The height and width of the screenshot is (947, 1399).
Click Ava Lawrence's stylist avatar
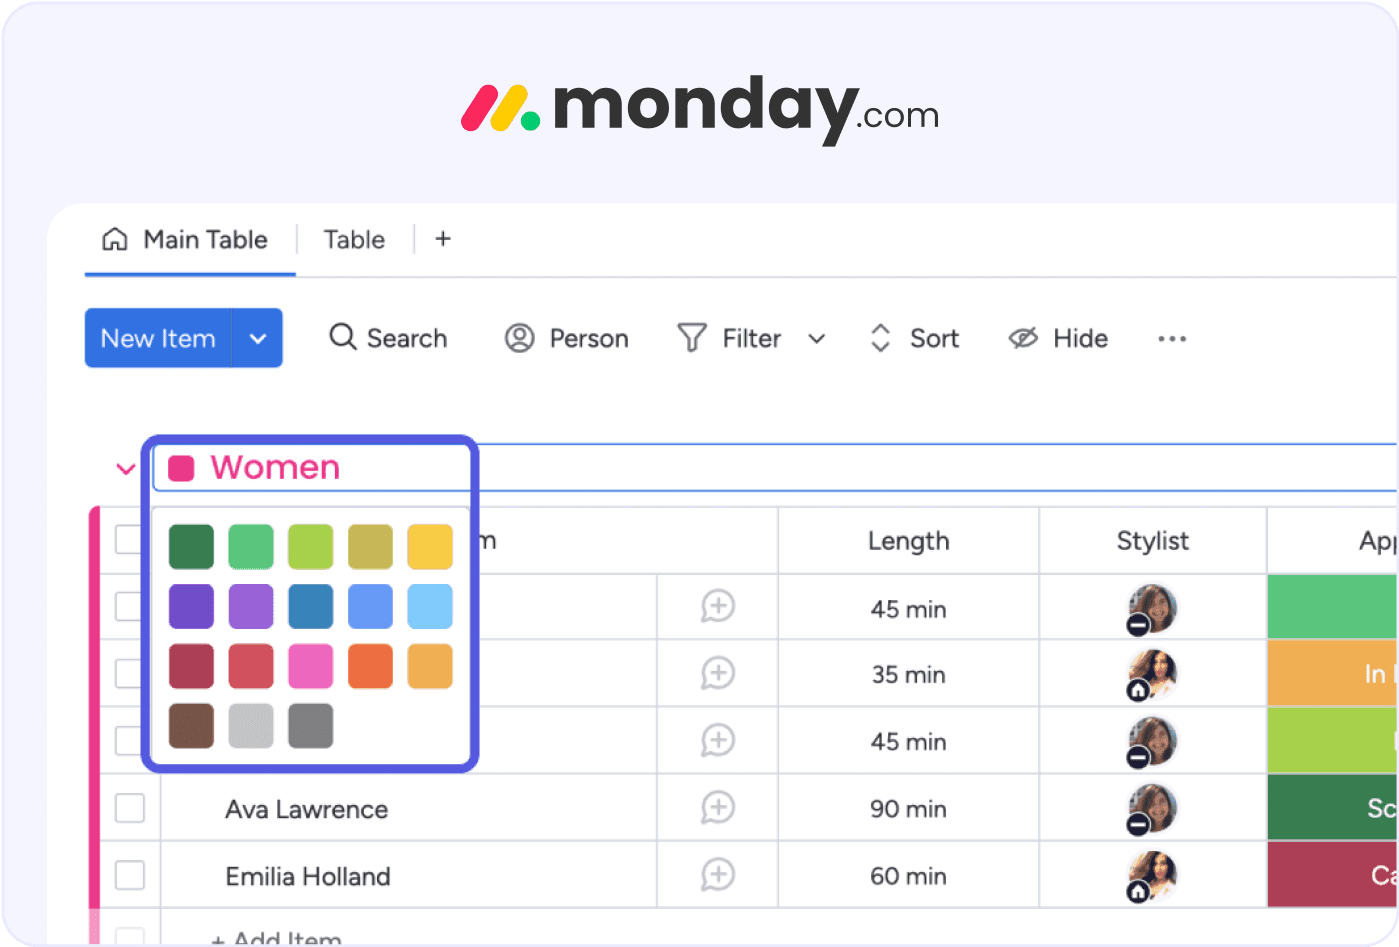pos(1152,809)
